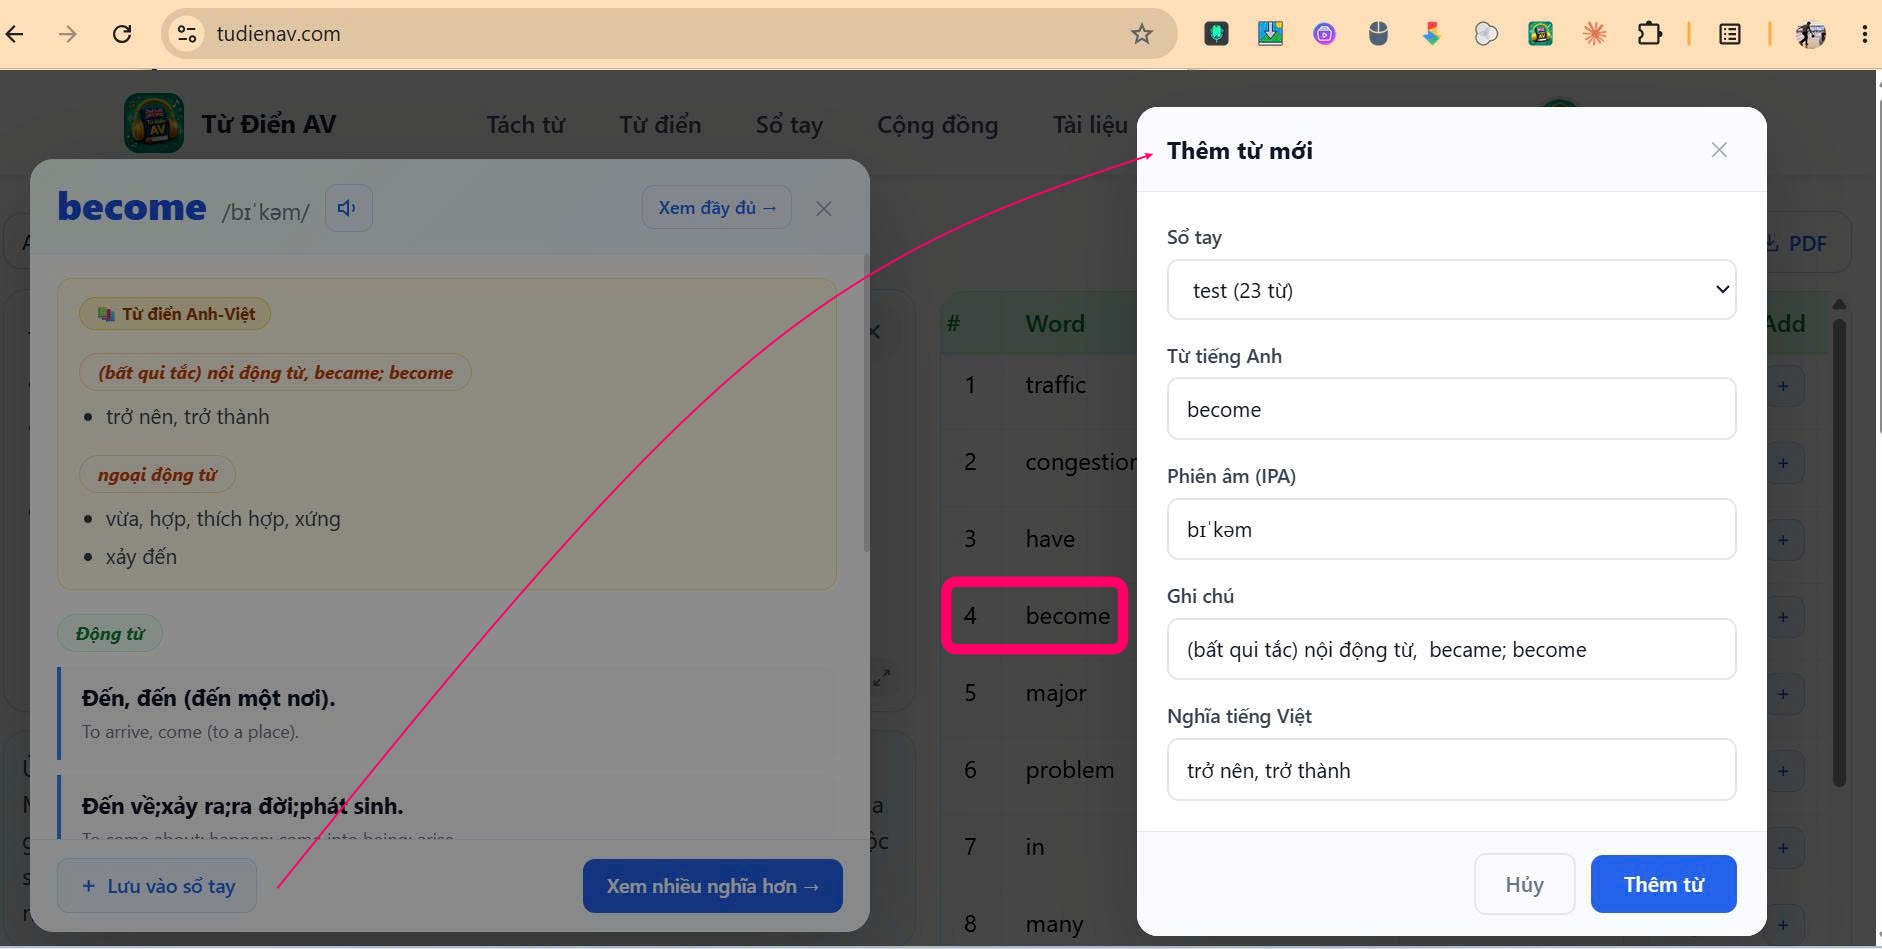
Task: Open site information icon beside the URL
Action: tap(187, 34)
